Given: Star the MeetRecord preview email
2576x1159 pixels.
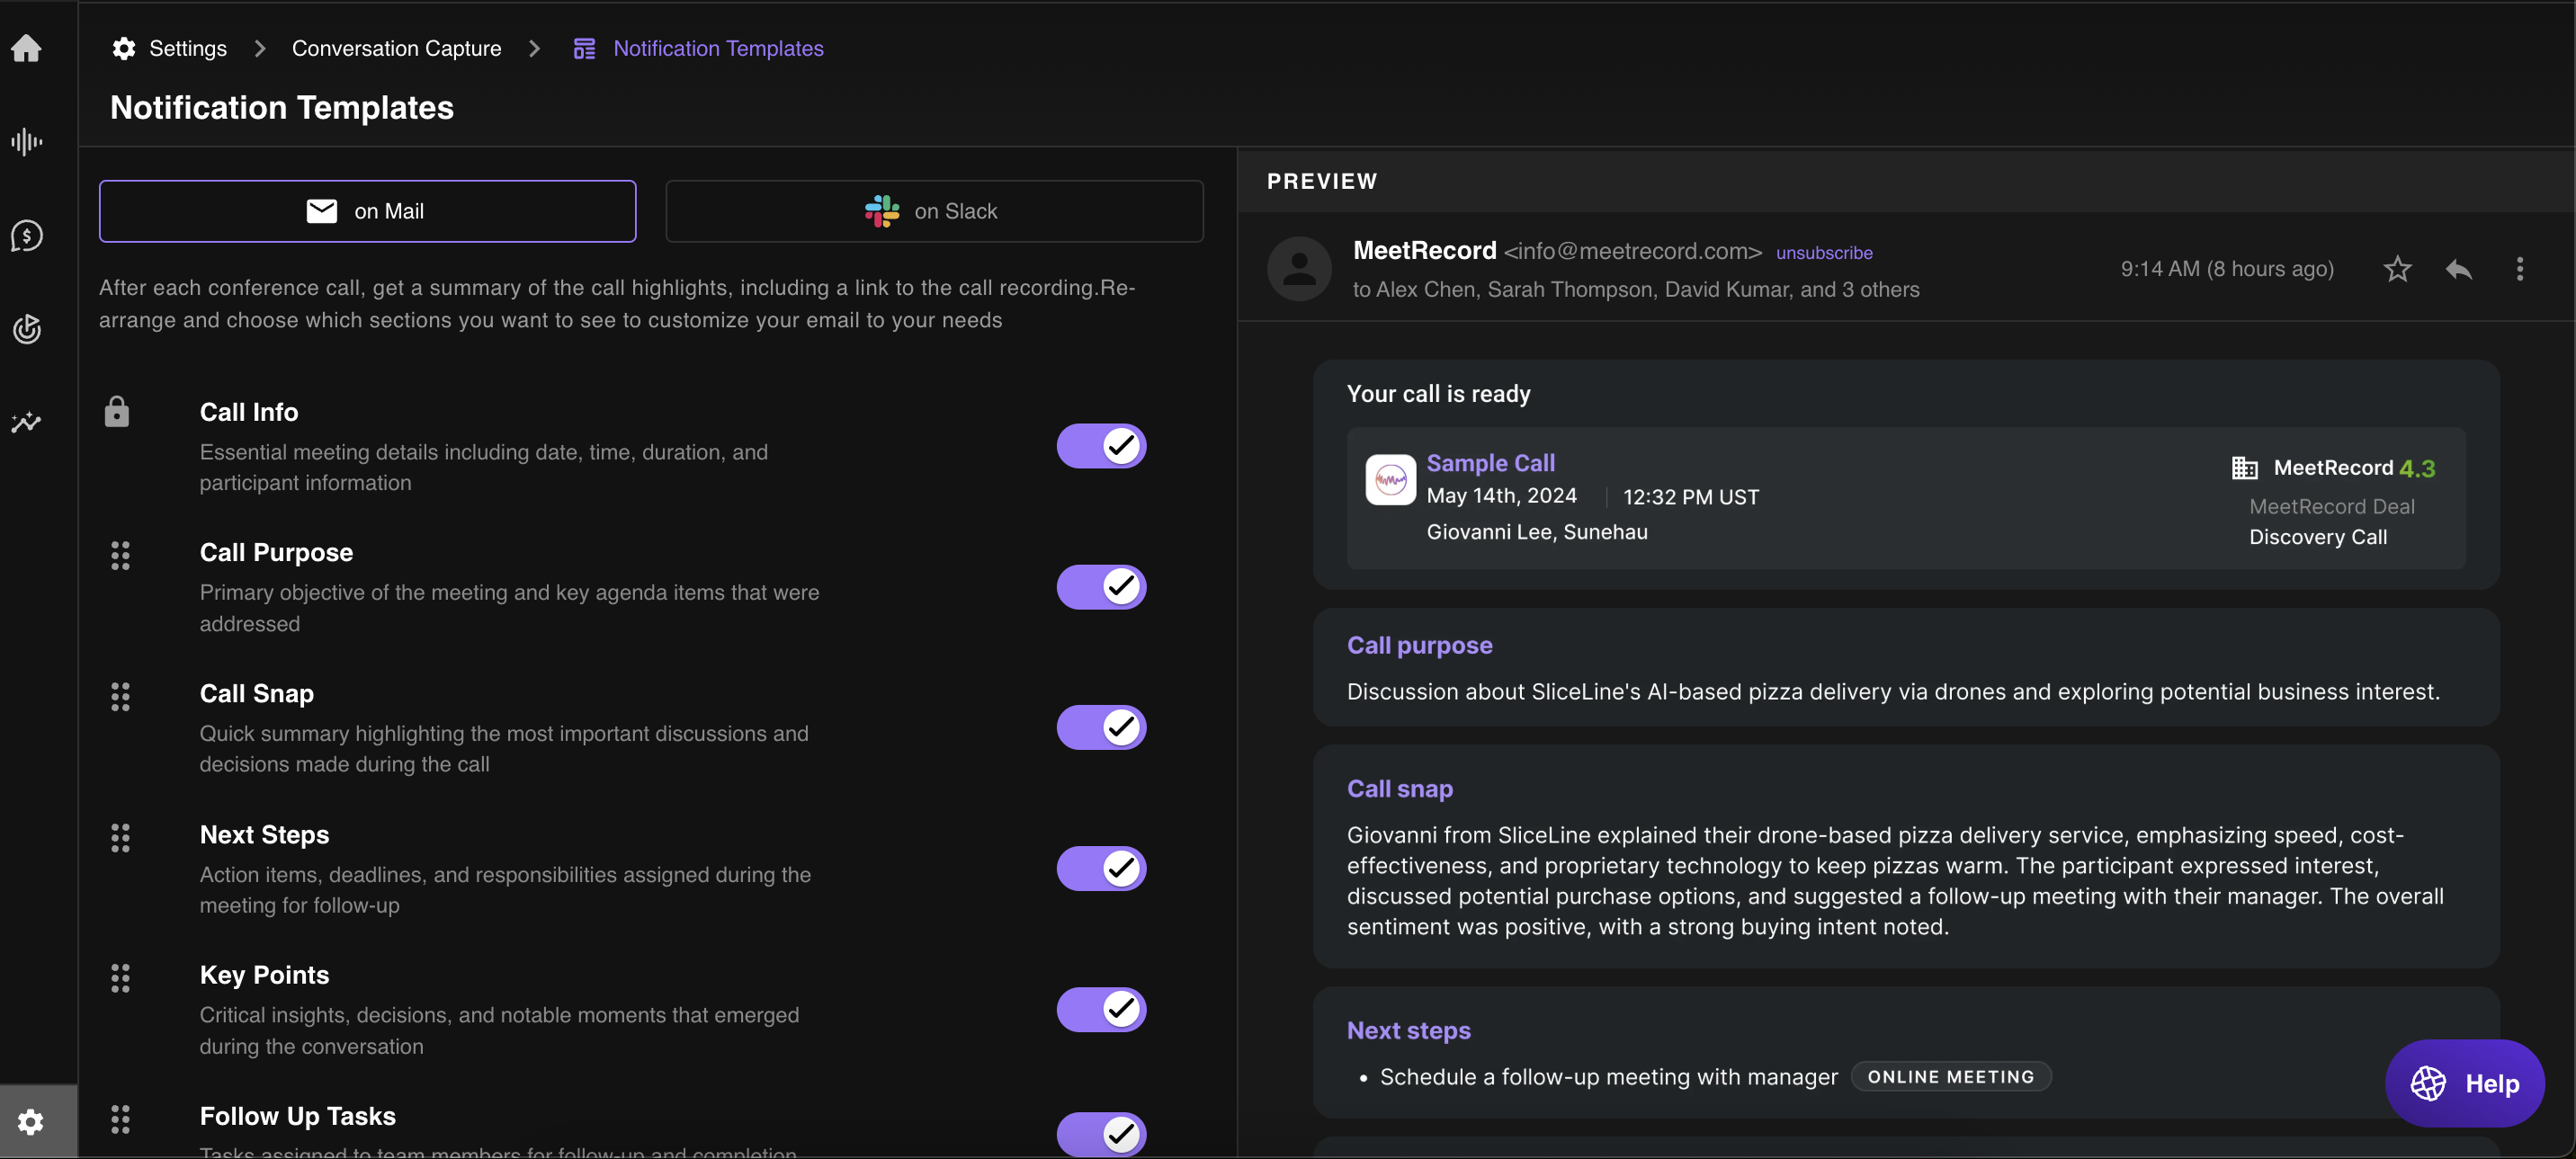Looking at the screenshot, I should [x=2397, y=269].
